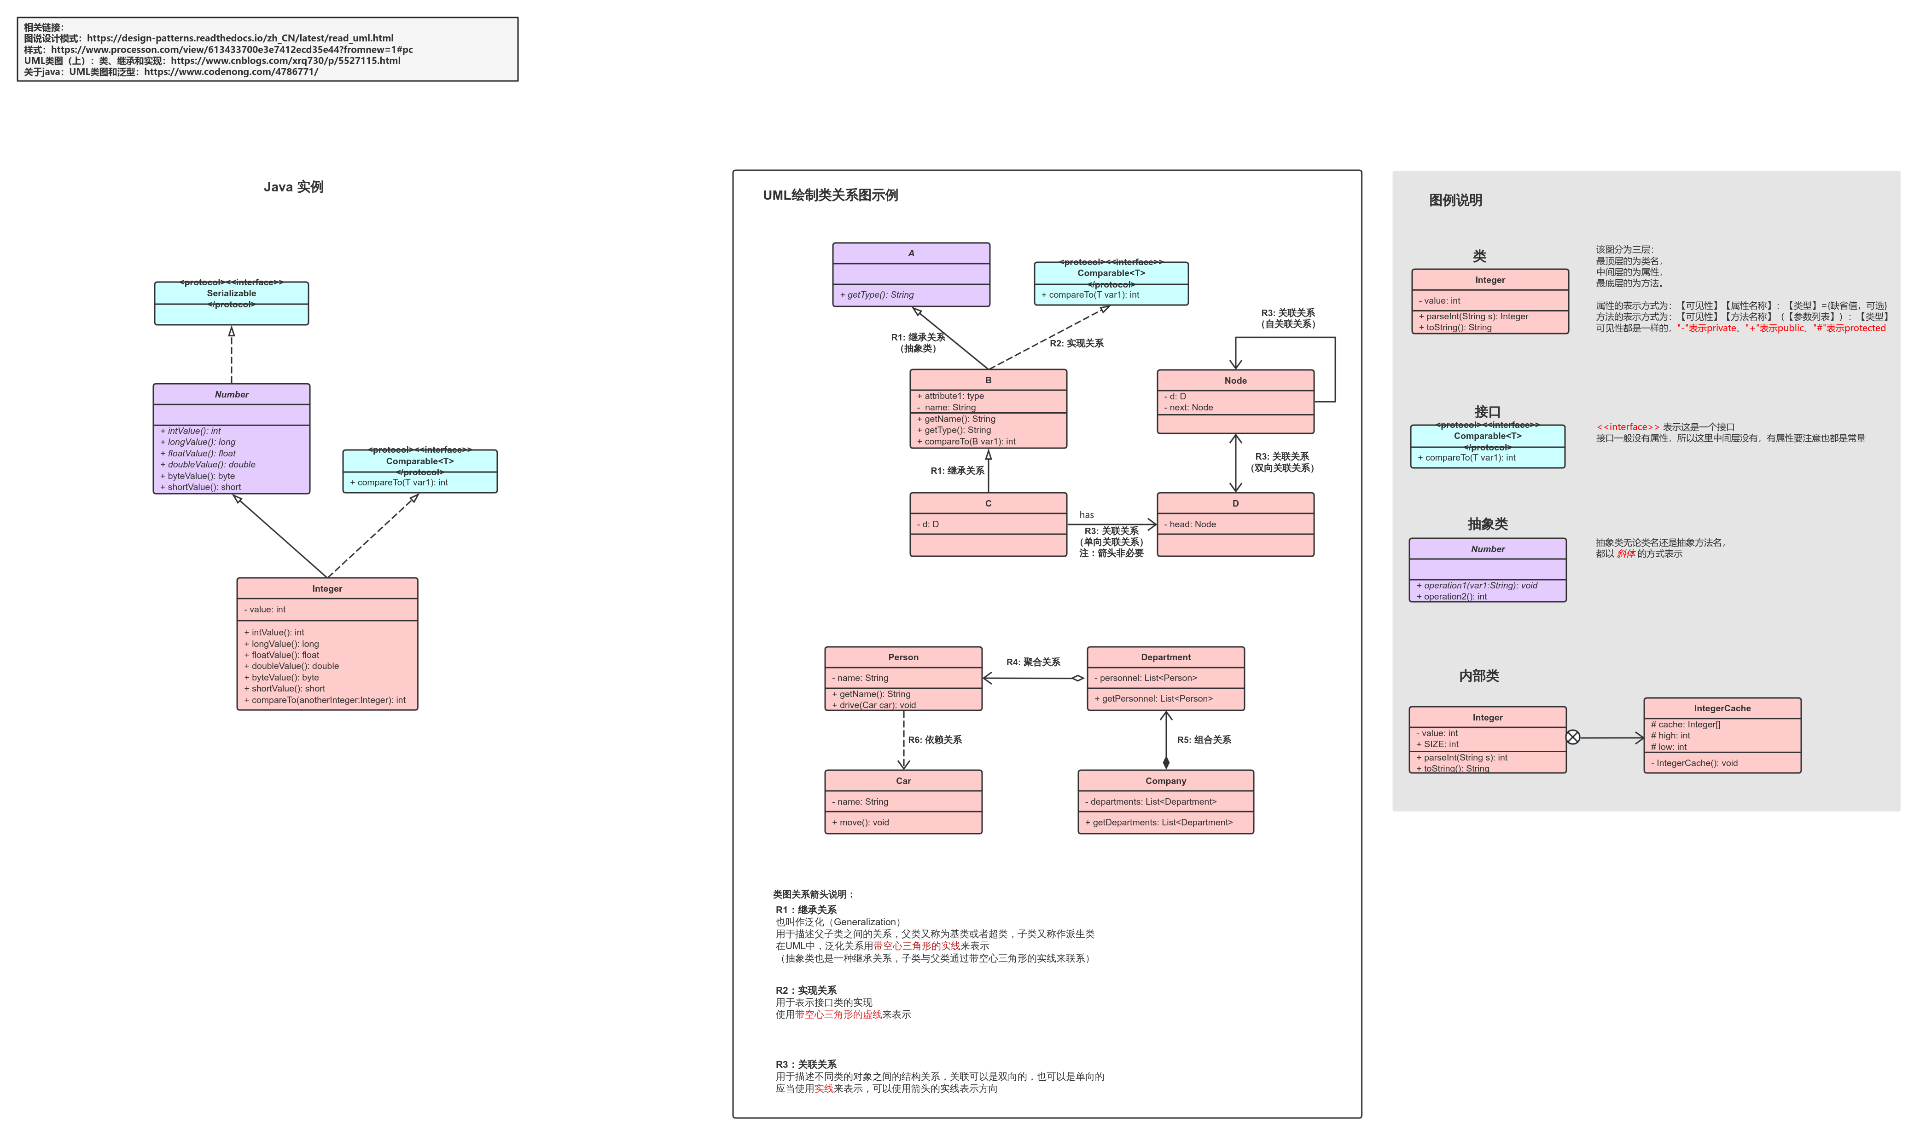Select the Person class box
Image resolution: width=1920 pixels, height=1135 pixels.
click(x=902, y=678)
